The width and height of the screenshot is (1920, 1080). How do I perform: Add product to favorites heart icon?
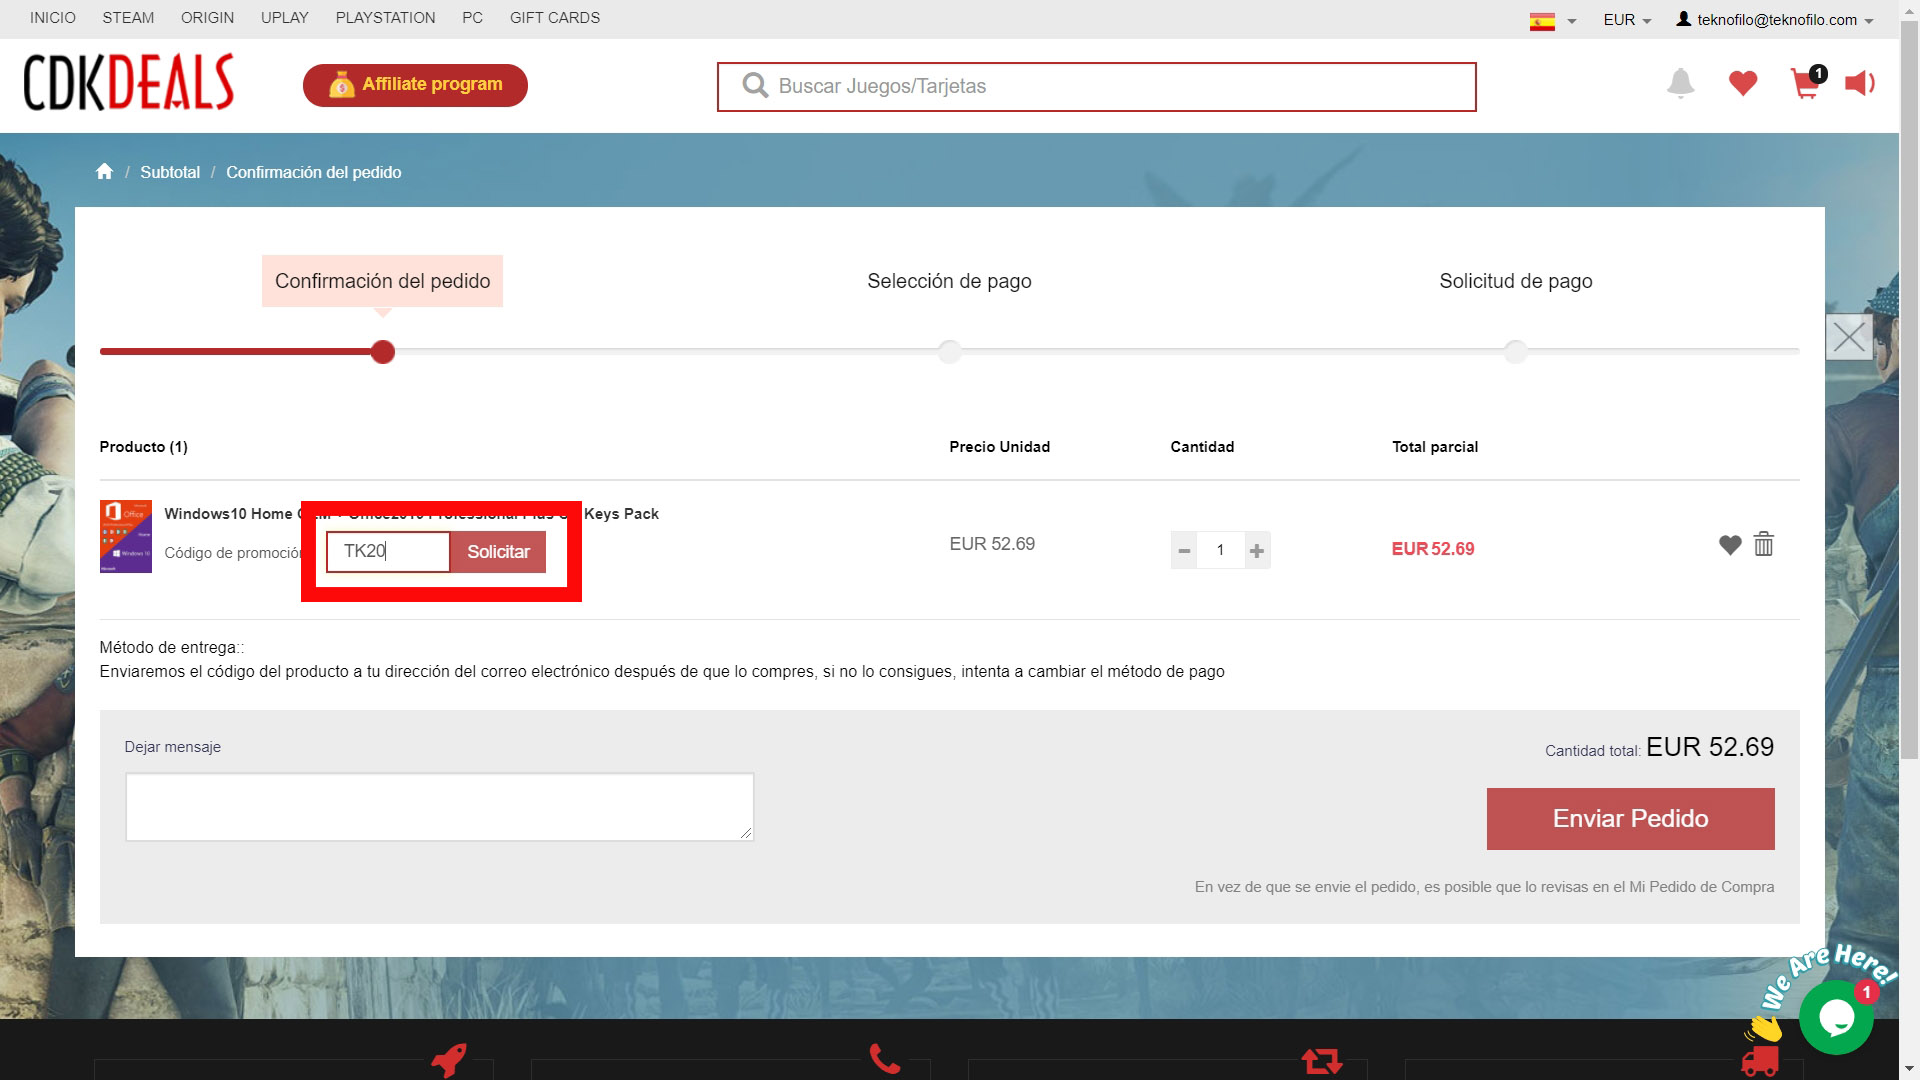(1730, 545)
